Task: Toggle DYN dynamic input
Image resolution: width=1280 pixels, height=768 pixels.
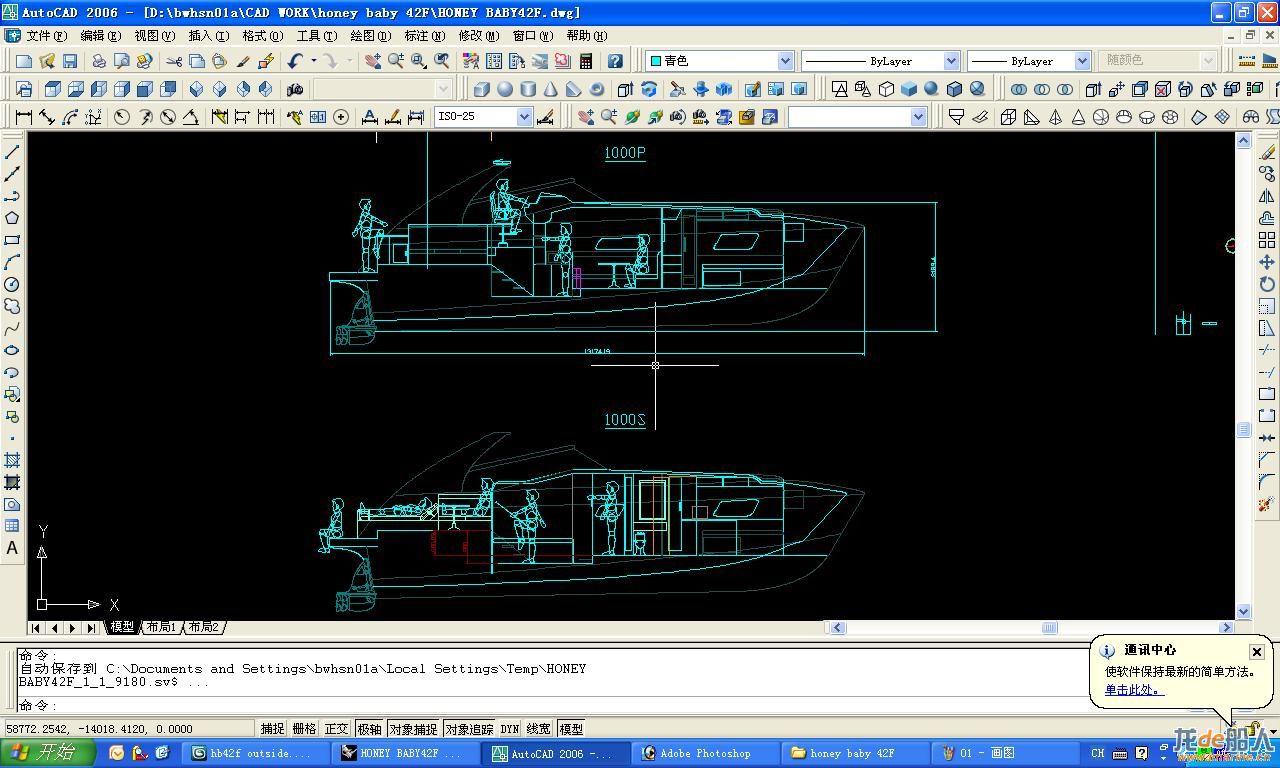Action: 510,729
